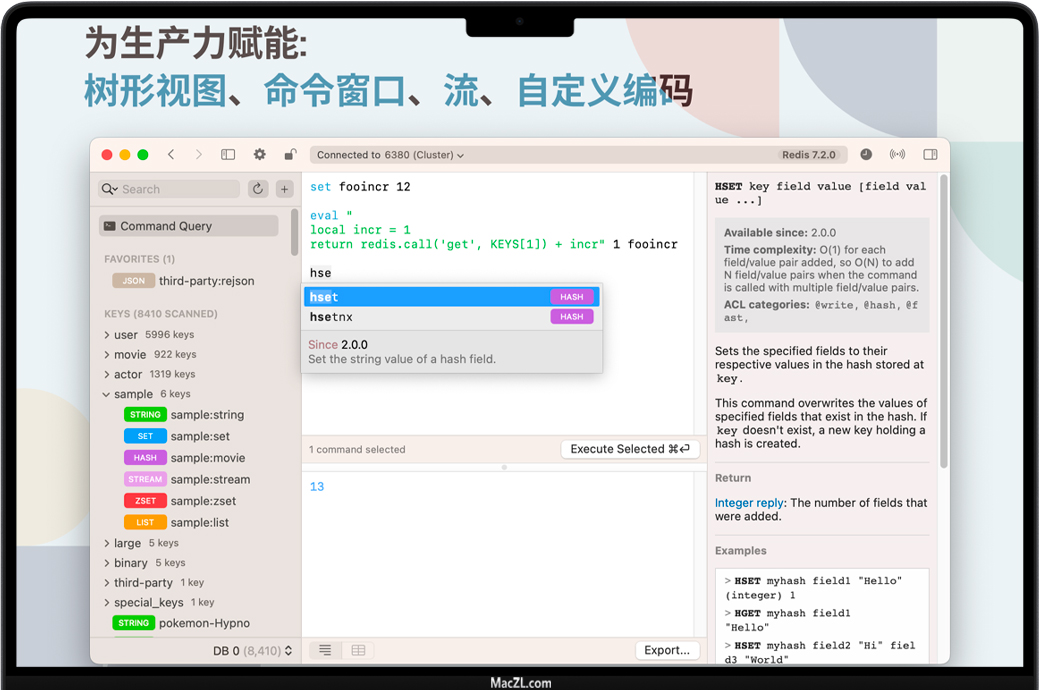Switch to table result view
The height and width of the screenshot is (690, 1040).
coord(358,650)
